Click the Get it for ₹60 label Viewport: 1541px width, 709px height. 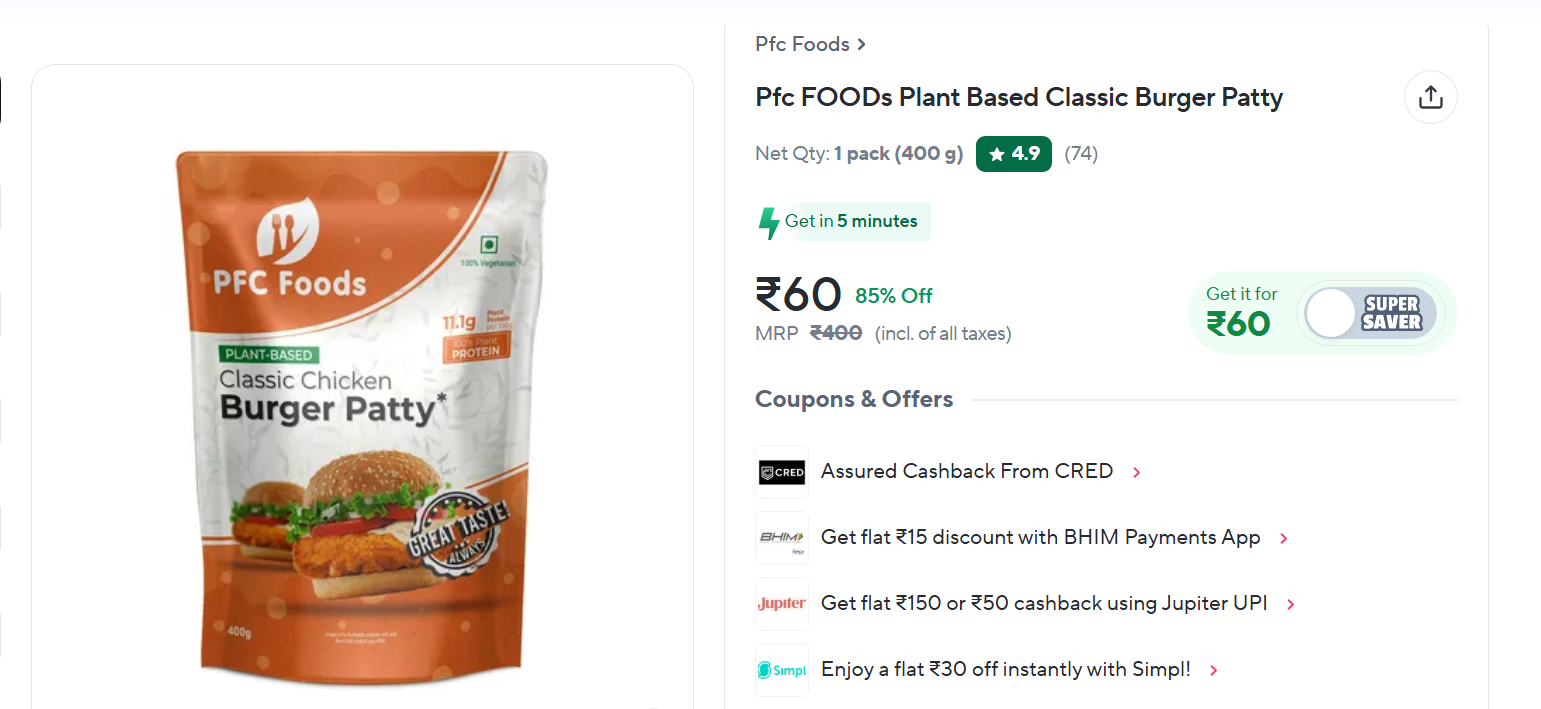pos(1241,311)
